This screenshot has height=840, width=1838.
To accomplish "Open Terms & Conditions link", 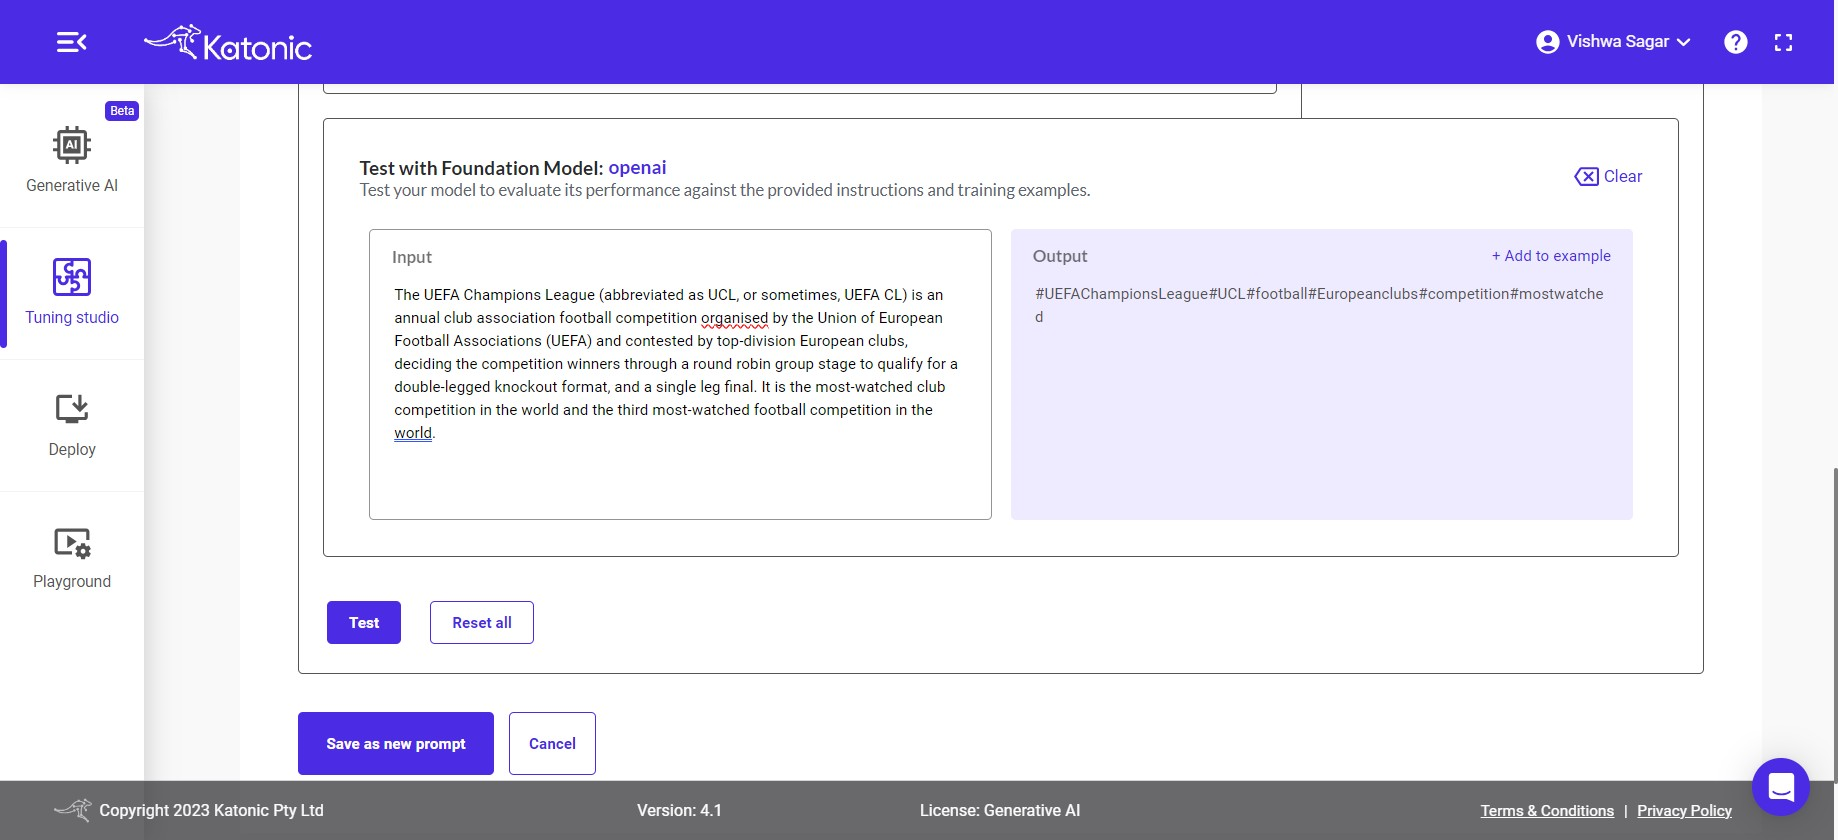I will coord(1547,811).
